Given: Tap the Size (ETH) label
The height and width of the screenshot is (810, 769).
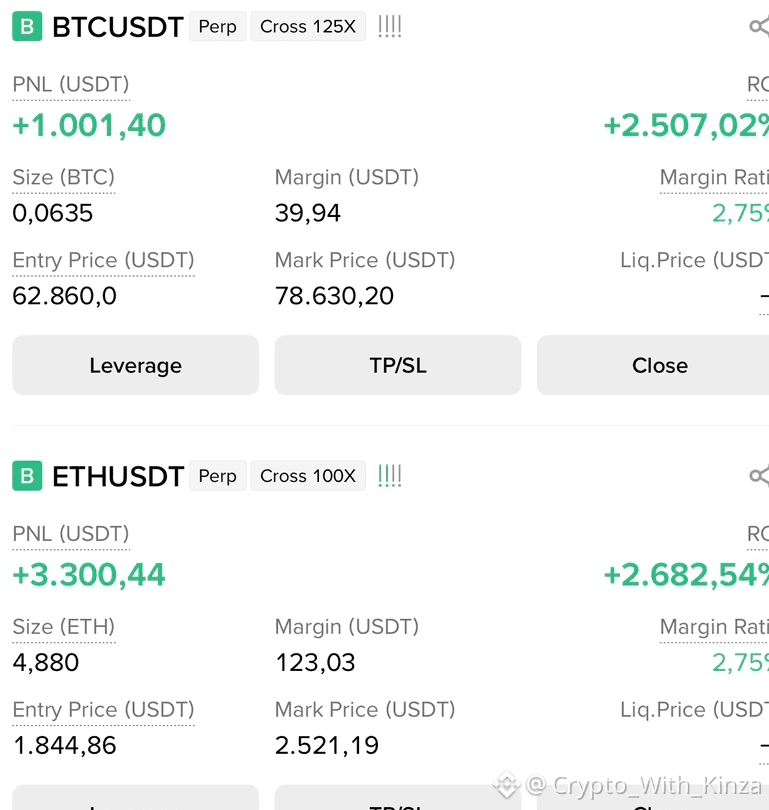Looking at the screenshot, I should click(x=64, y=627).
